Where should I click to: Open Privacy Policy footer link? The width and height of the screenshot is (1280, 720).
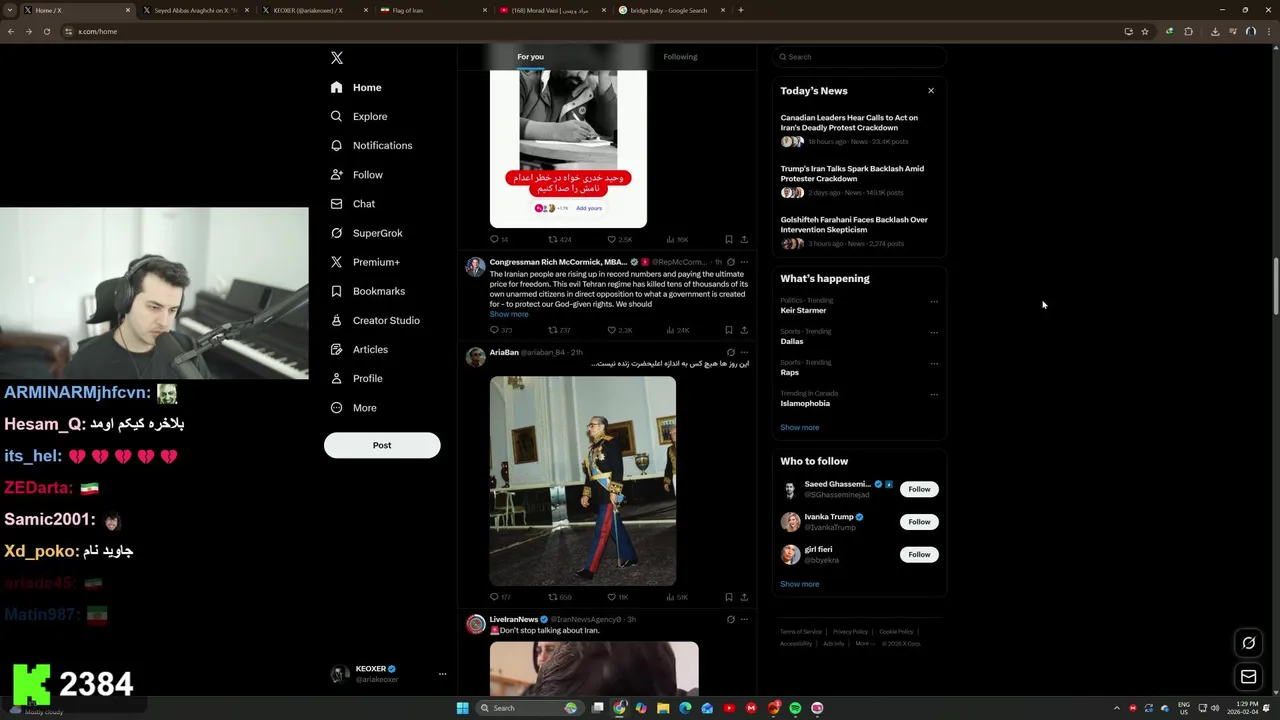click(851, 632)
